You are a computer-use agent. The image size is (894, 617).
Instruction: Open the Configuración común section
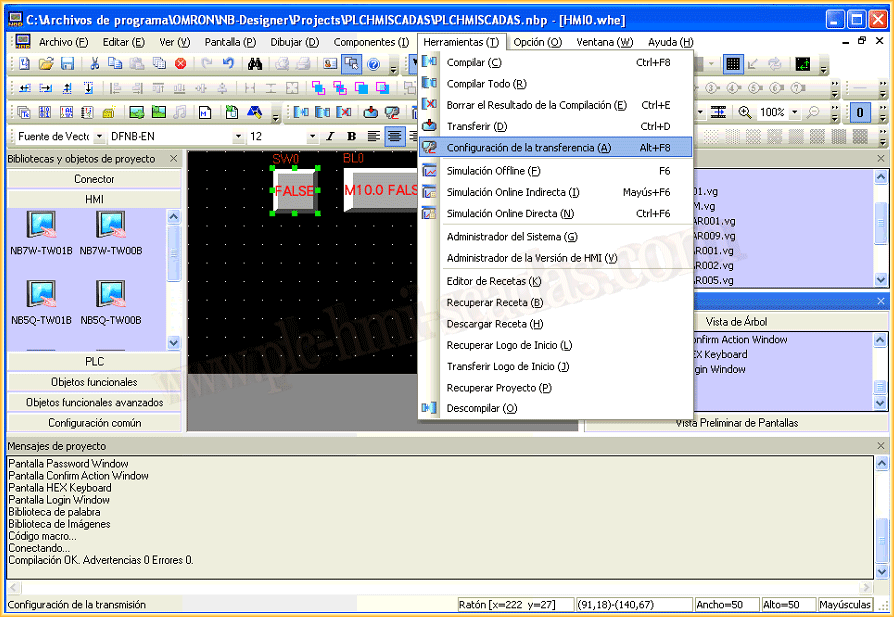coord(94,423)
